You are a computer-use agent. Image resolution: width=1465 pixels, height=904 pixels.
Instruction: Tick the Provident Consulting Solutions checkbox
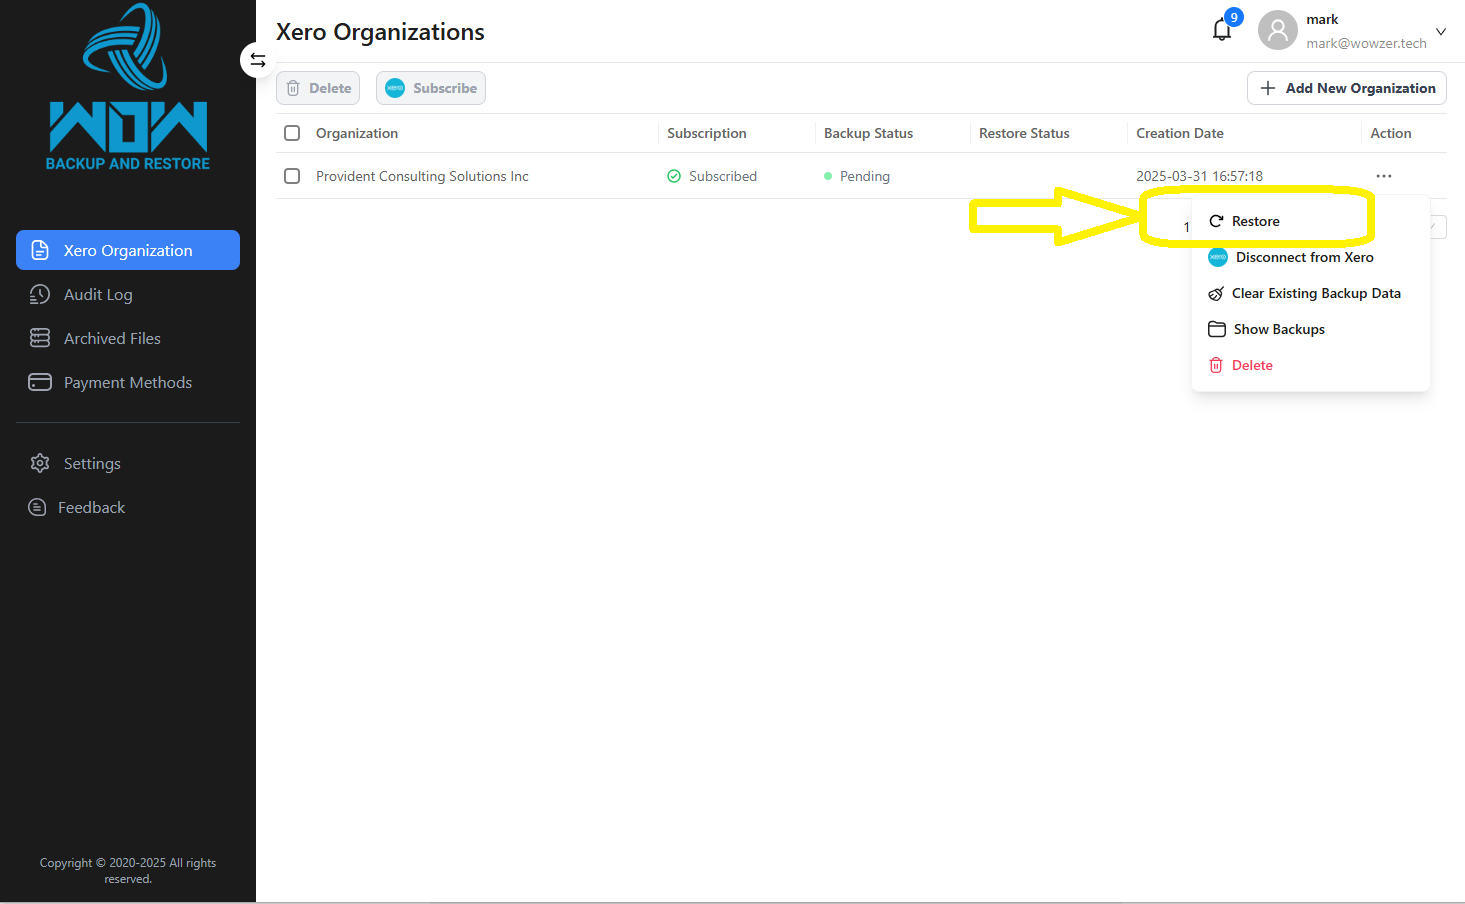[292, 176]
